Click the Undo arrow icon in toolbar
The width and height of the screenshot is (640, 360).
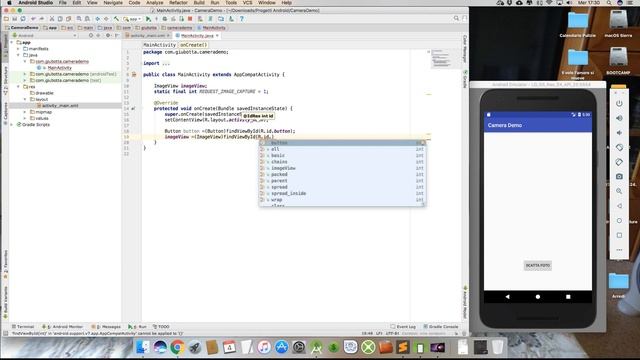[33, 19]
